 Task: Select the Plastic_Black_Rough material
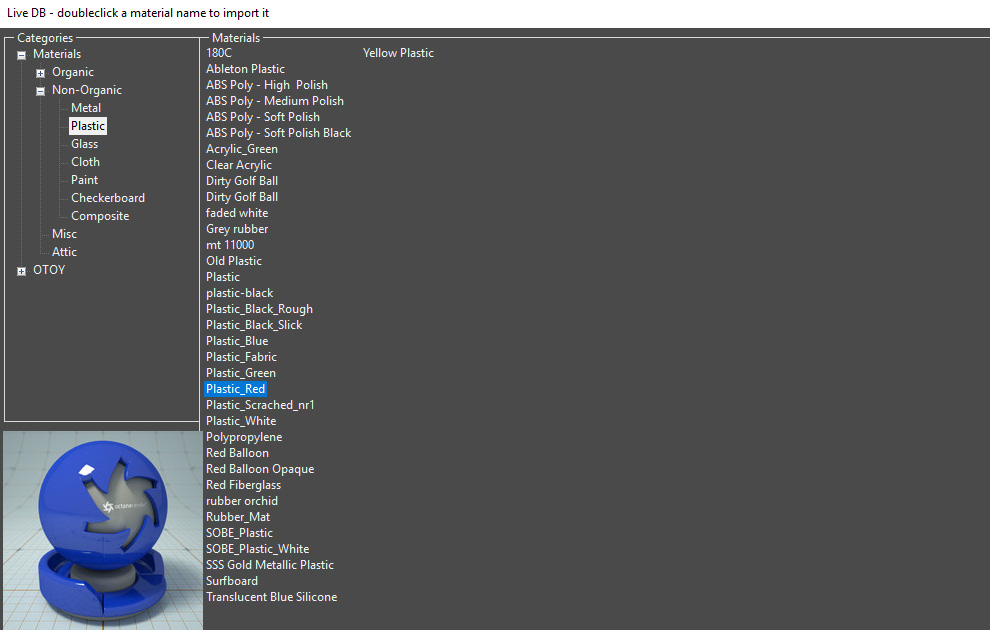click(x=259, y=309)
